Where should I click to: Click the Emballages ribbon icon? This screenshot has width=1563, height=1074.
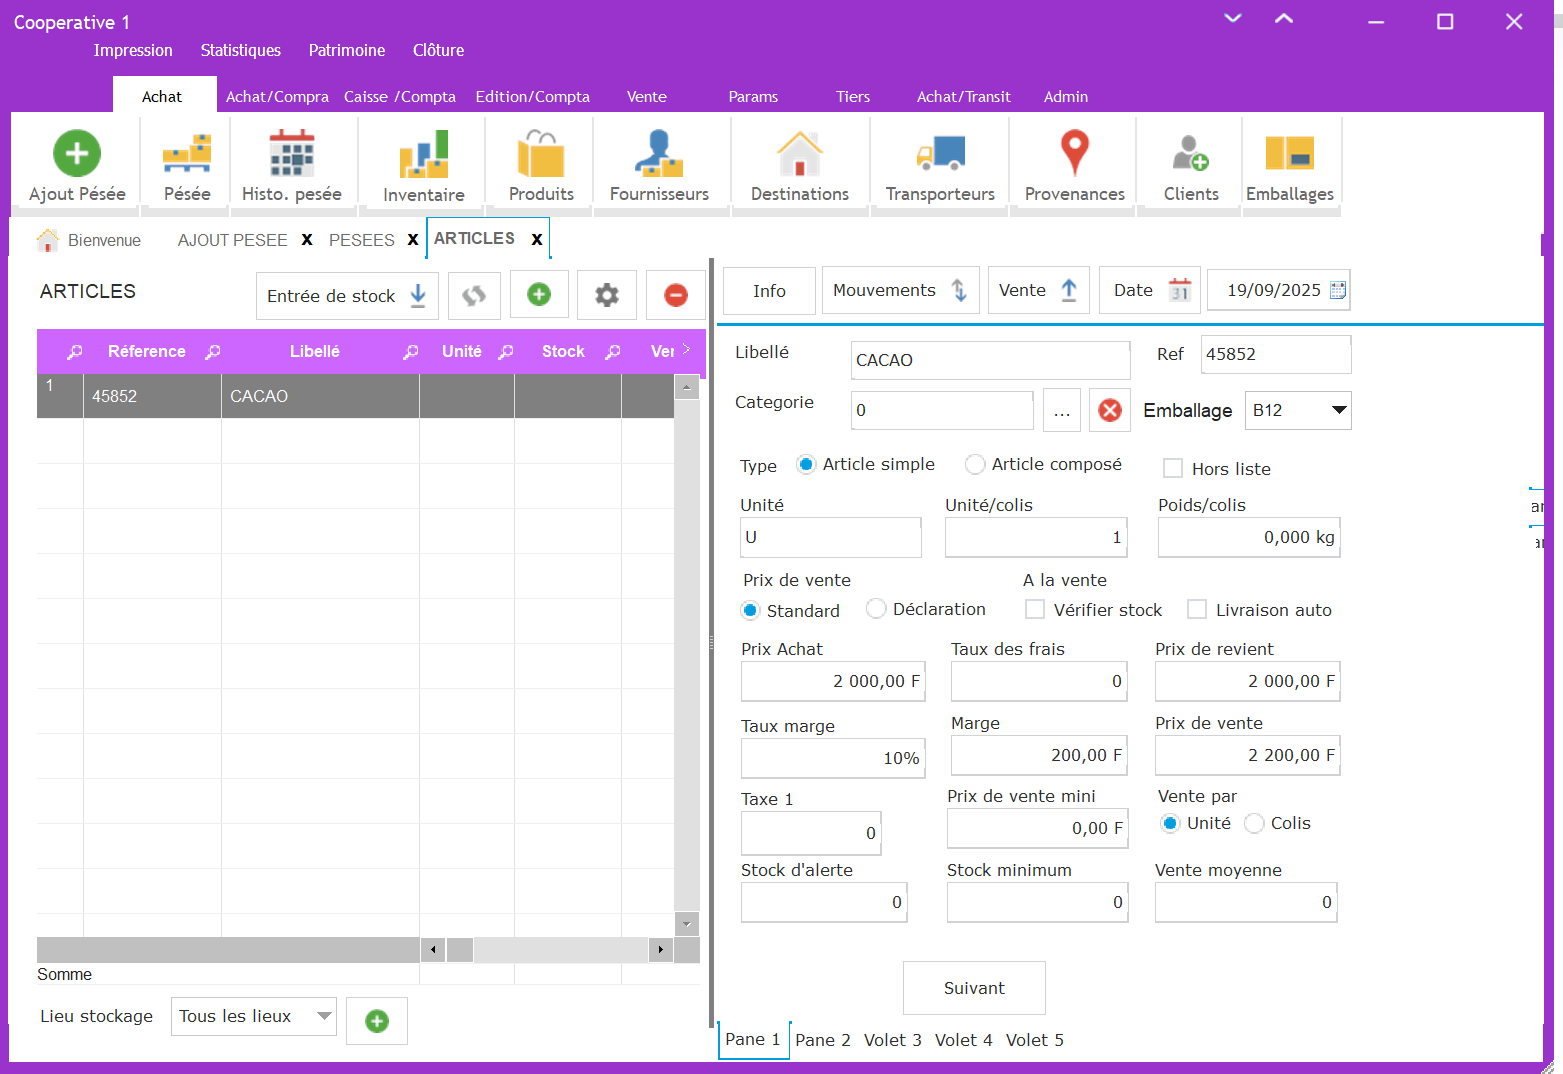1289,154
